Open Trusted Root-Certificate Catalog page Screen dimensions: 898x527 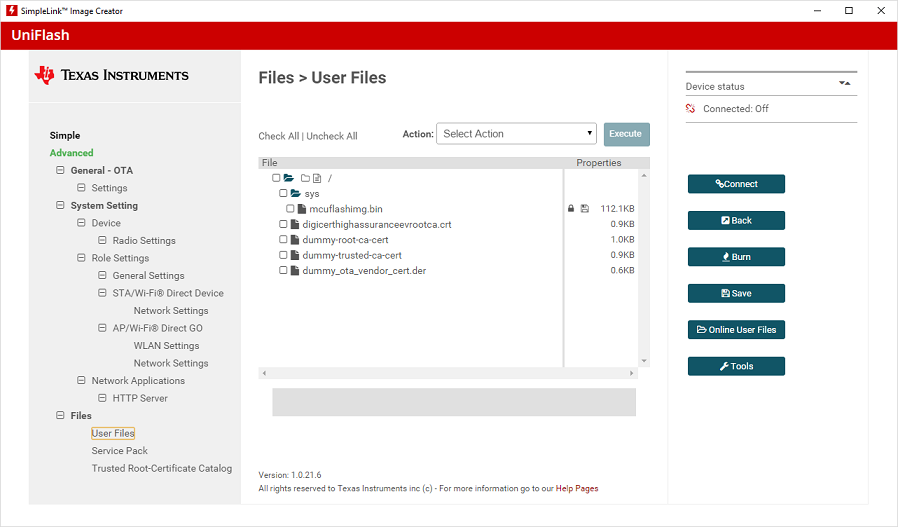(162, 468)
